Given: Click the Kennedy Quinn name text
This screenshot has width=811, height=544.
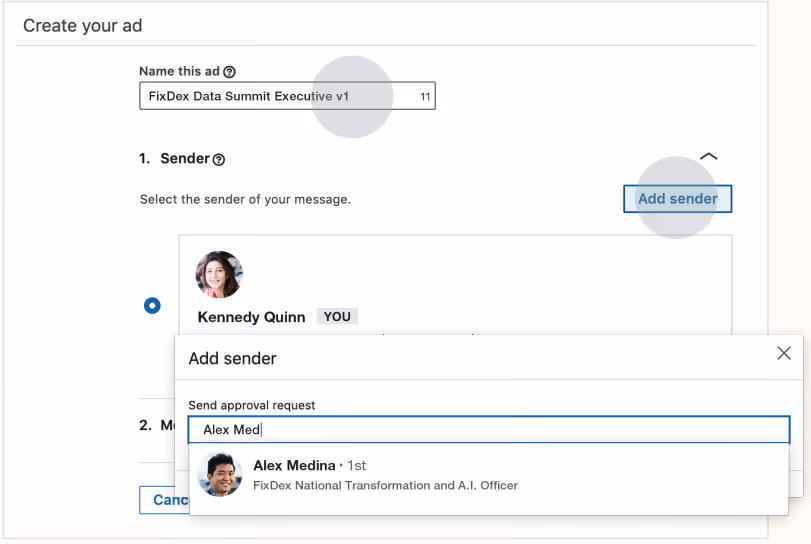Looking at the screenshot, I should (x=251, y=317).
